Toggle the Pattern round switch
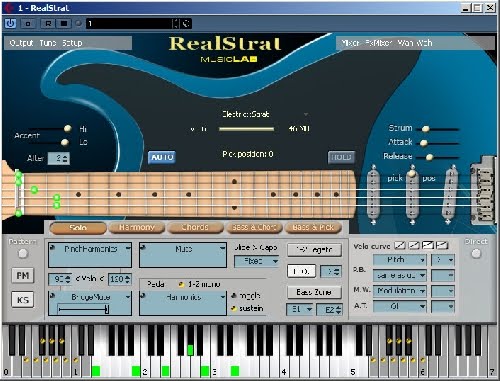 23,254
